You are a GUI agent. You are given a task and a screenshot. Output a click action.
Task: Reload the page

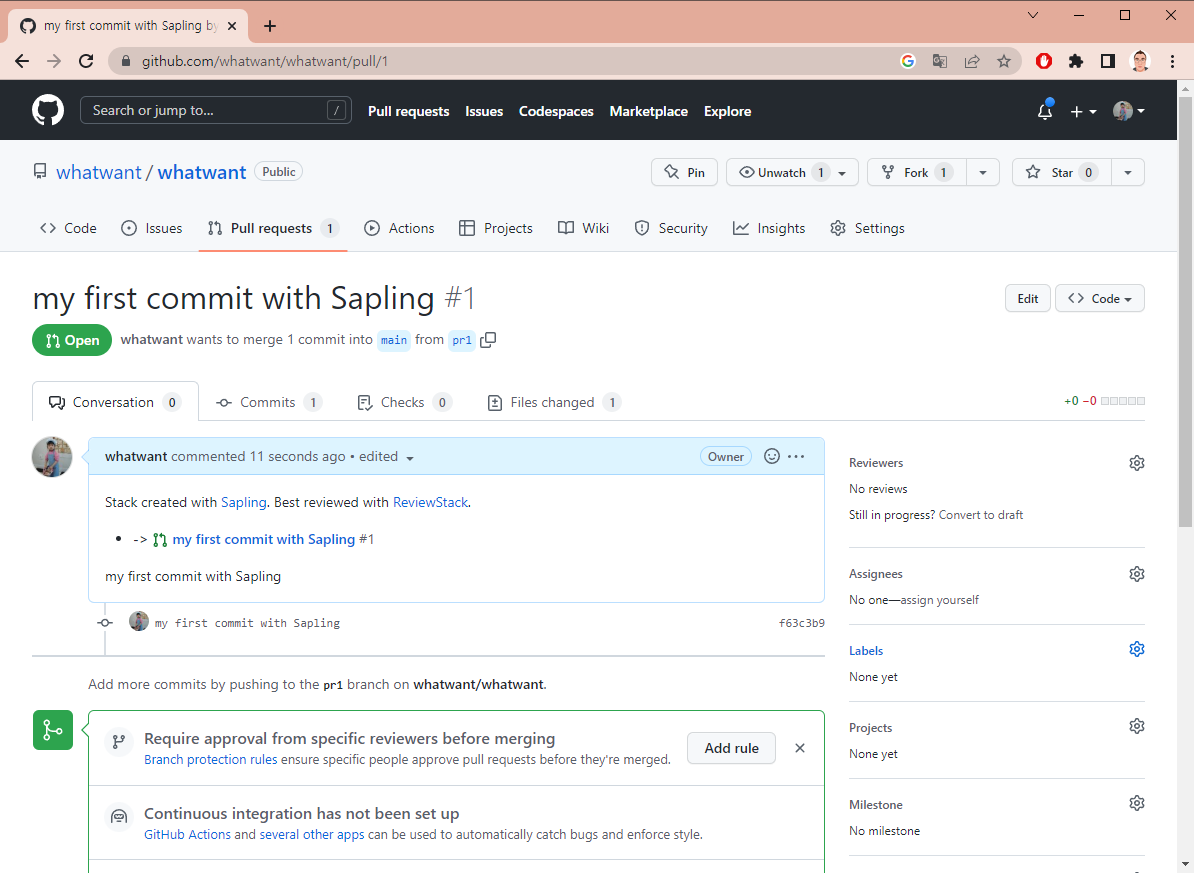point(86,61)
